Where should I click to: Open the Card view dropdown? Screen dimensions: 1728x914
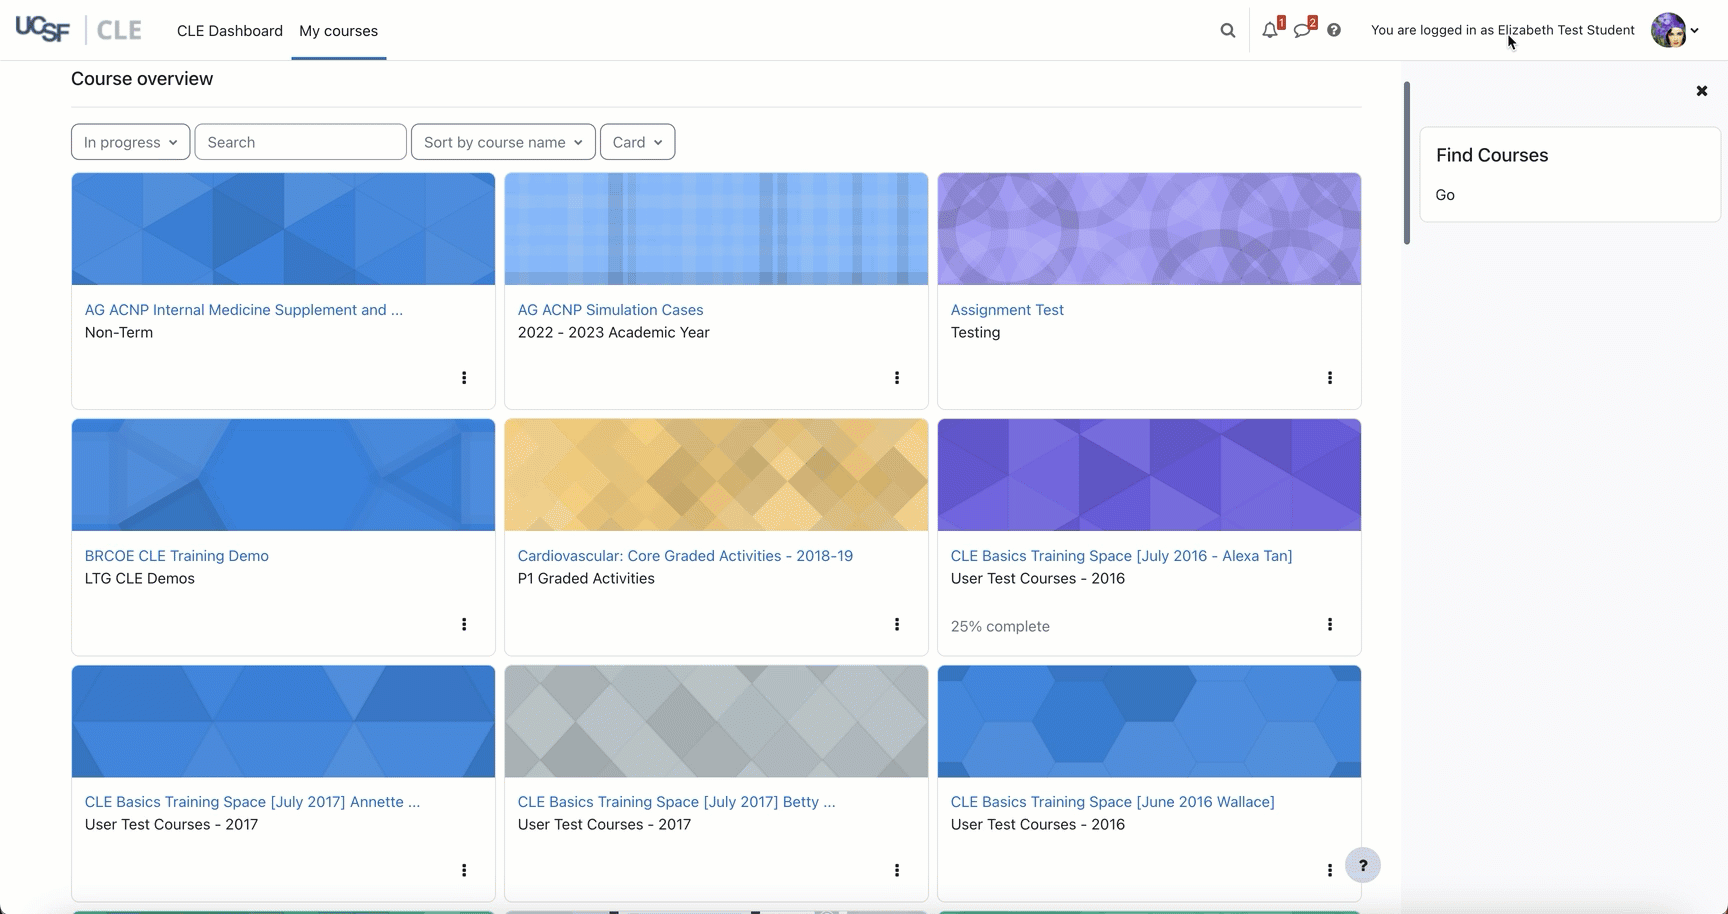[637, 142]
